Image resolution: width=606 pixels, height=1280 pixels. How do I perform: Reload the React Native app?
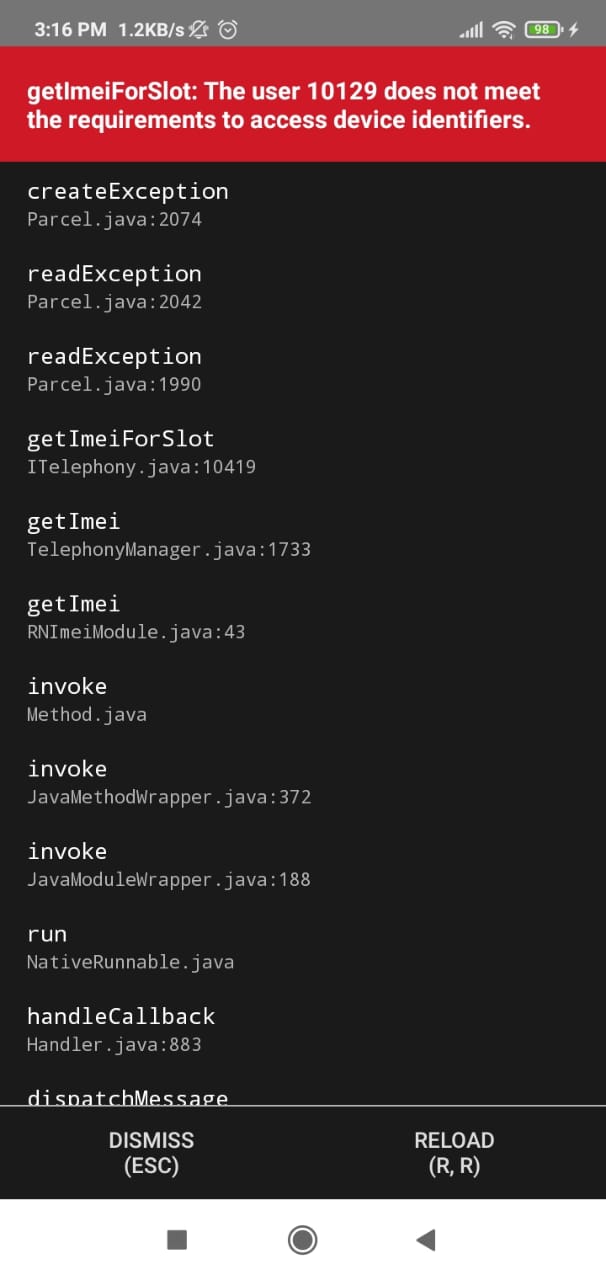454,1153
